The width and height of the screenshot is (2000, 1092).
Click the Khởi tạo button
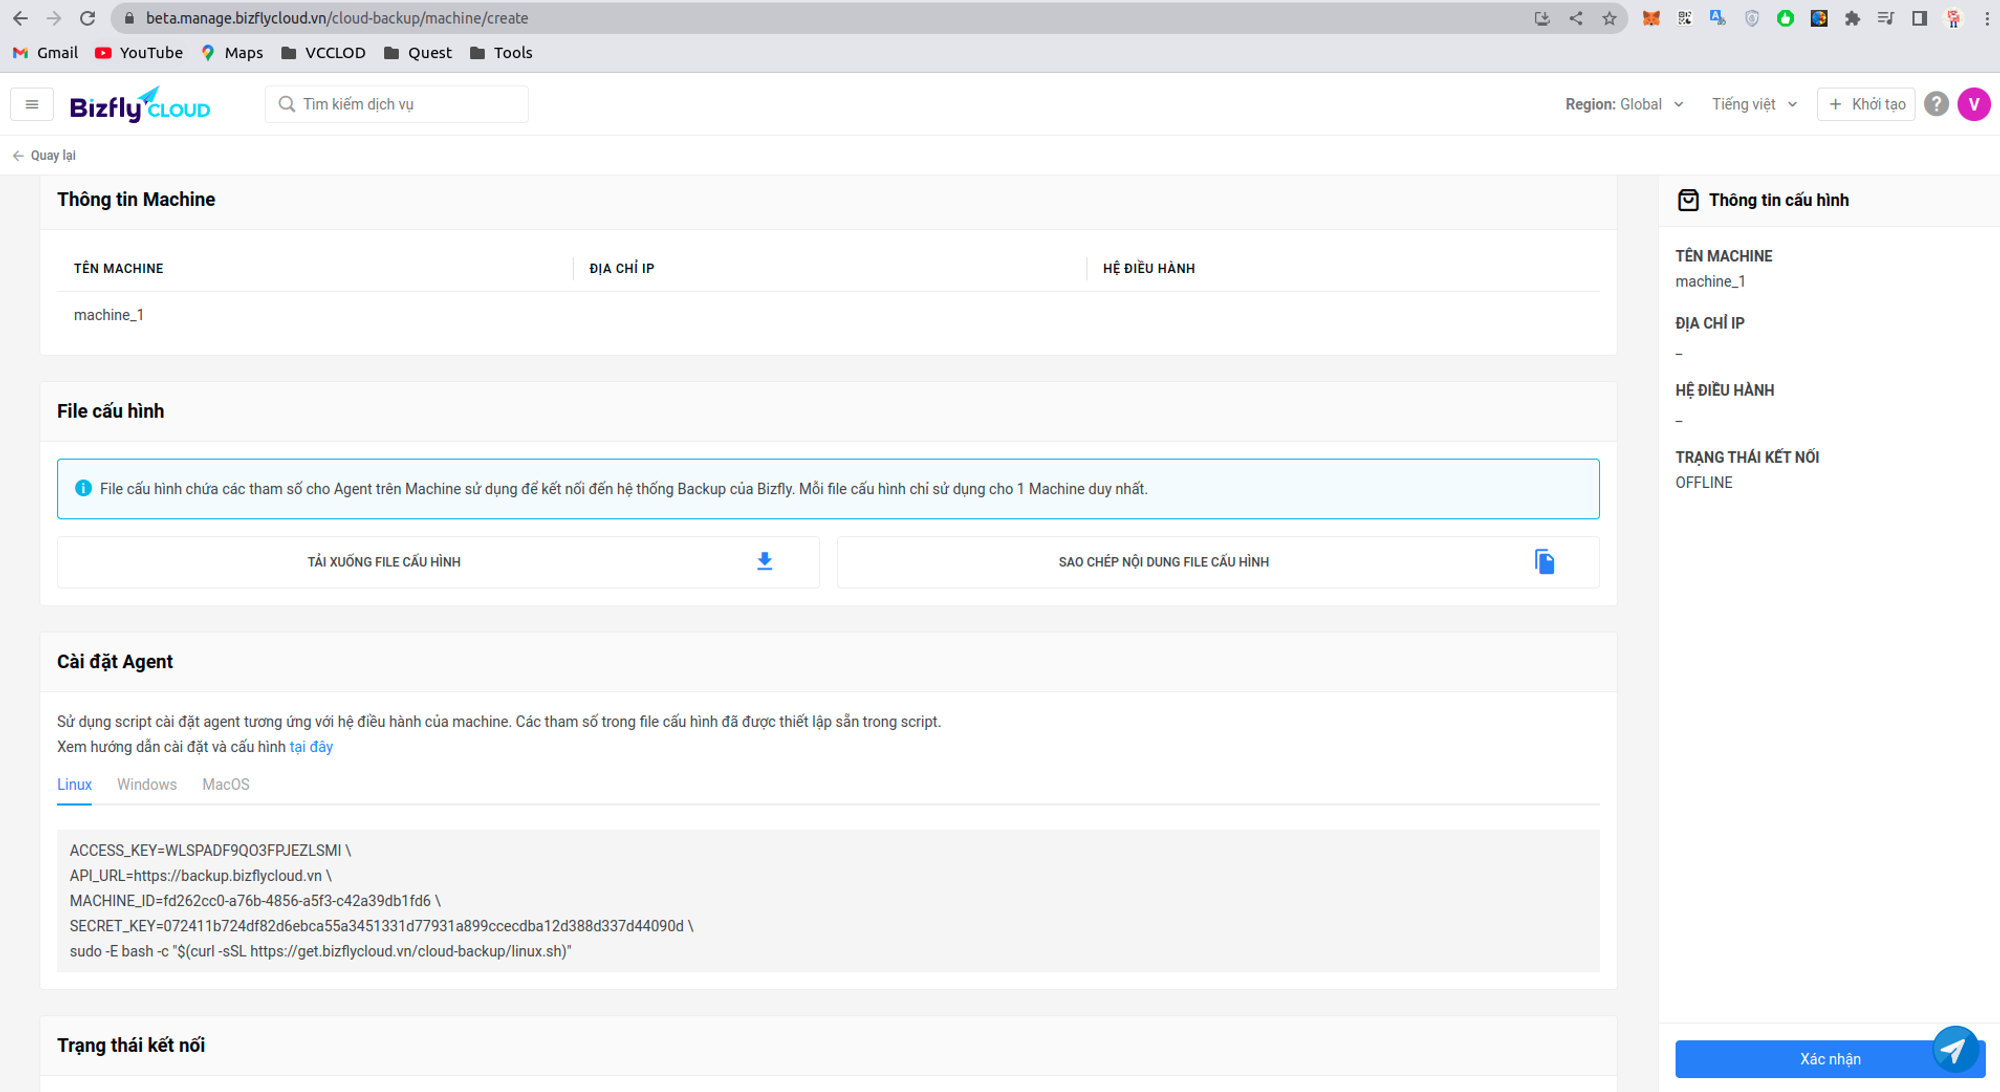pos(1865,103)
